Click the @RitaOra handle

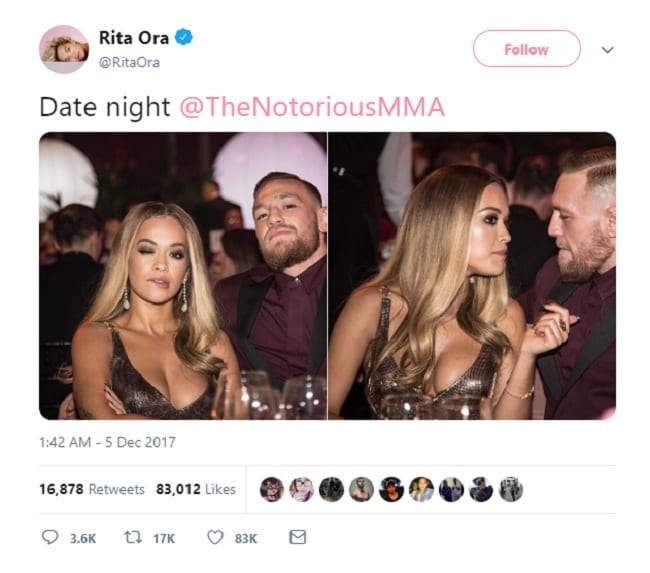coord(129,62)
